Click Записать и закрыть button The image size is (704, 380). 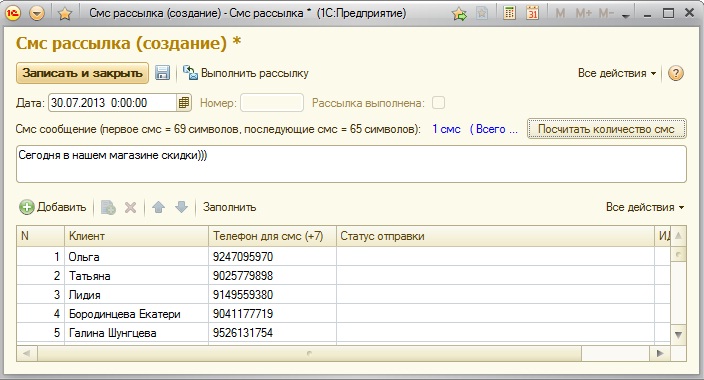[x=82, y=73]
